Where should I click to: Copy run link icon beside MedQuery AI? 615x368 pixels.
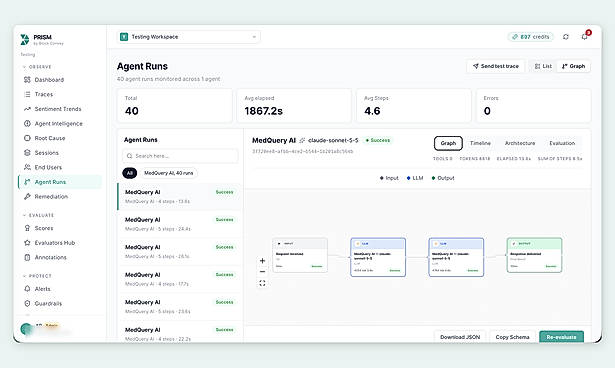(302, 140)
